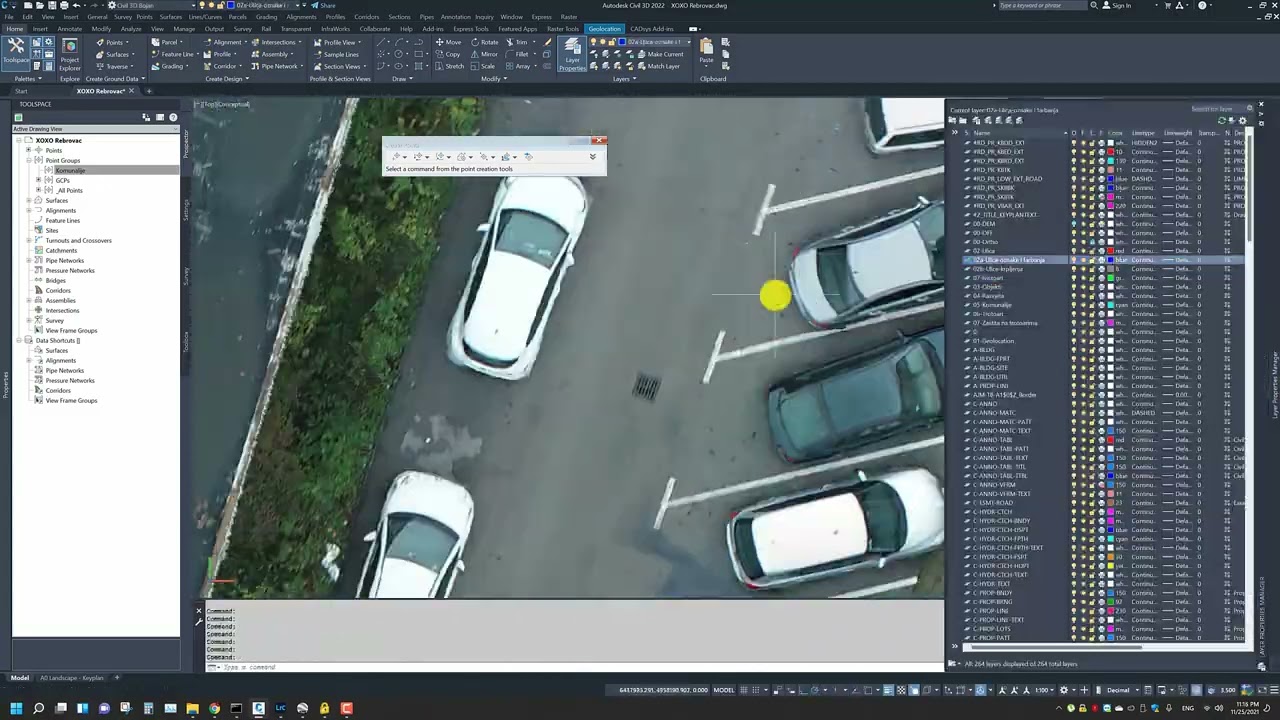This screenshot has width=1280, height=720.
Task: Switch to the Annotate ribbon tab
Action: pos(69,29)
